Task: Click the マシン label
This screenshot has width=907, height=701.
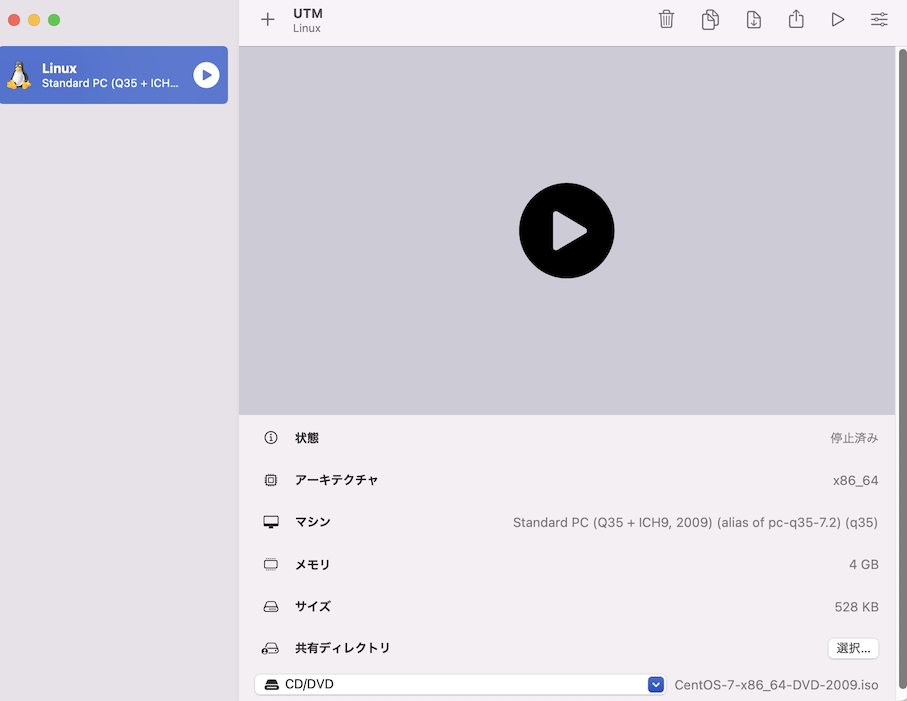Action: coord(312,522)
